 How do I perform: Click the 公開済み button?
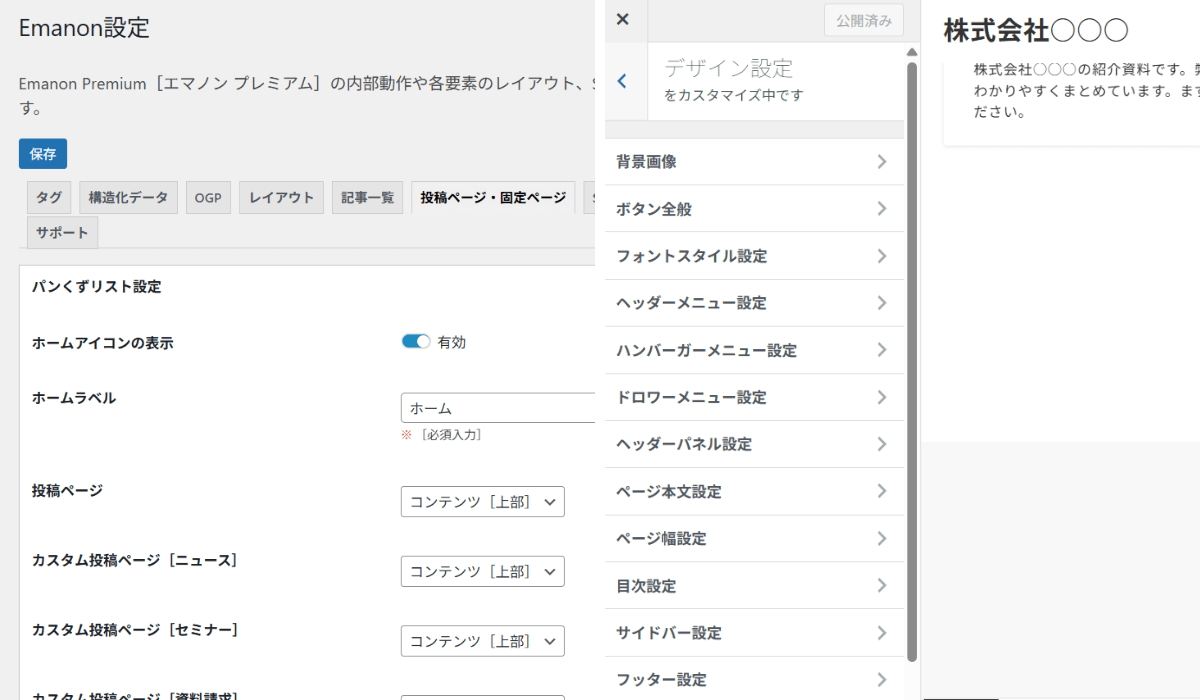(863, 20)
